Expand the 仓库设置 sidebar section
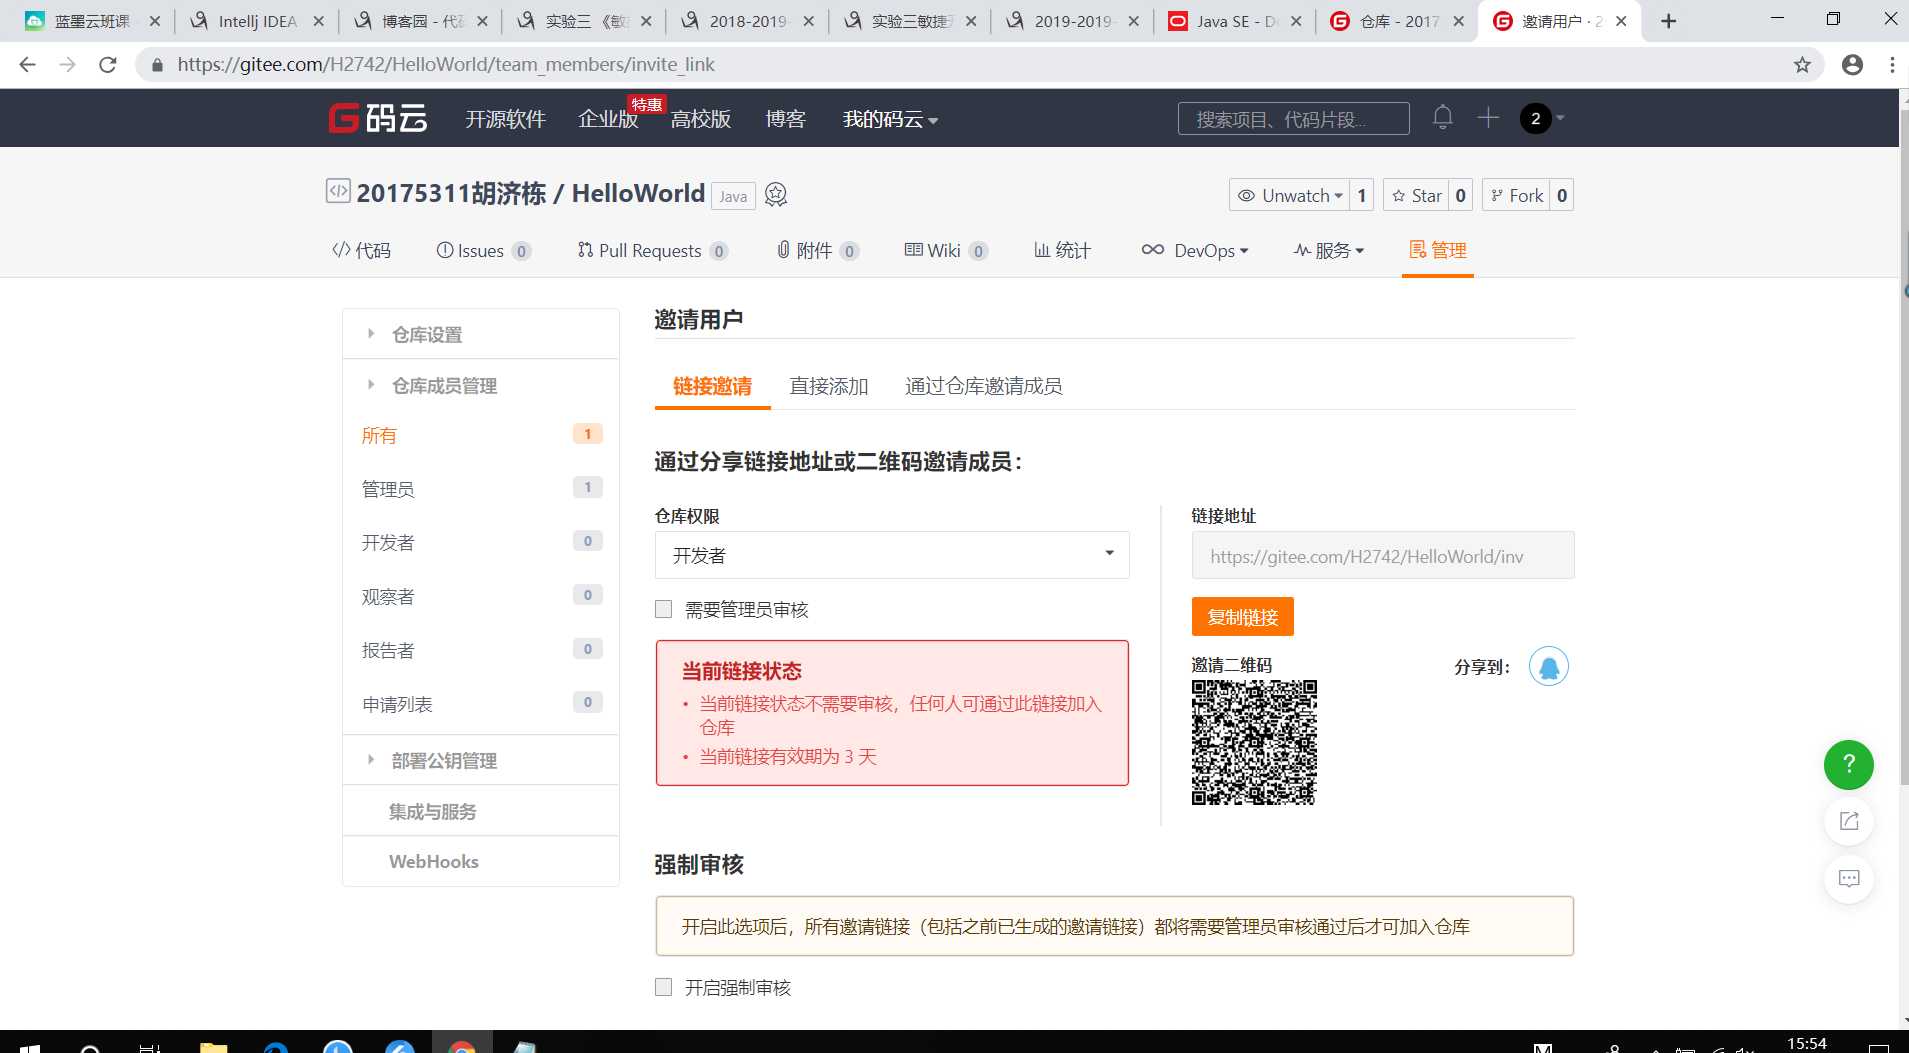 427,334
